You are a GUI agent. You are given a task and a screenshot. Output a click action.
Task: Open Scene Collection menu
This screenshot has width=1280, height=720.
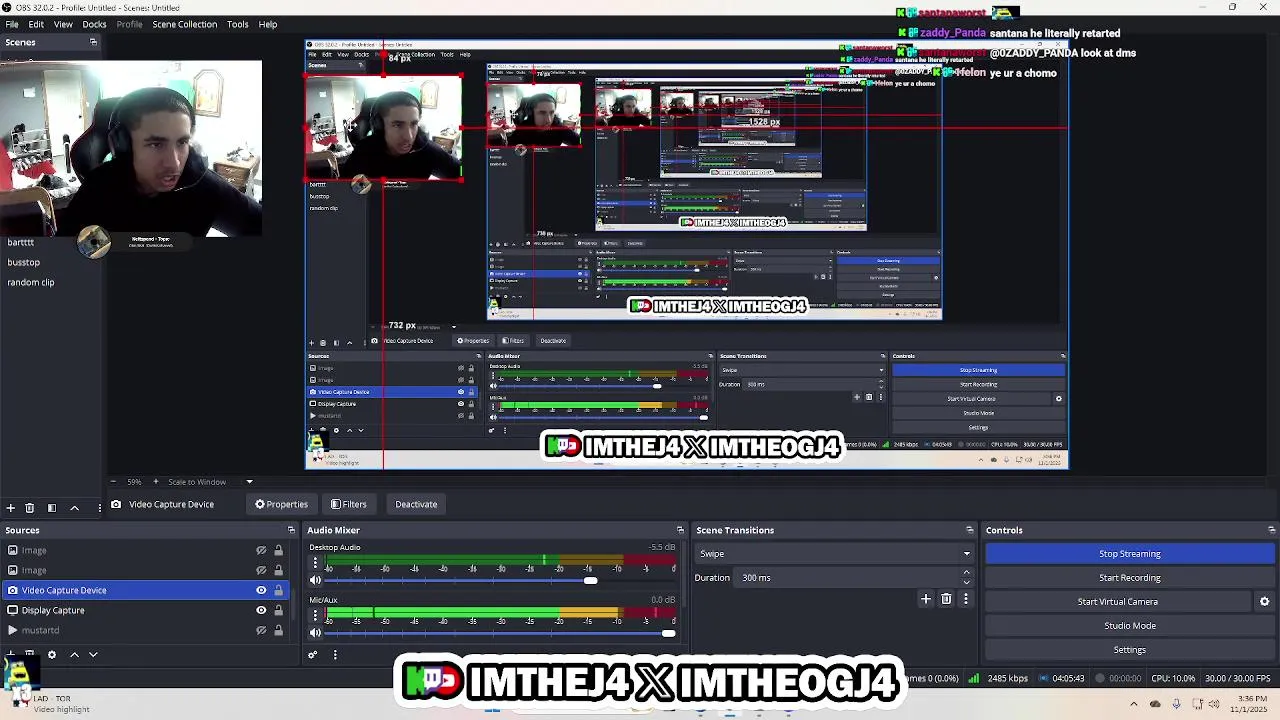[x=184, y=24]
